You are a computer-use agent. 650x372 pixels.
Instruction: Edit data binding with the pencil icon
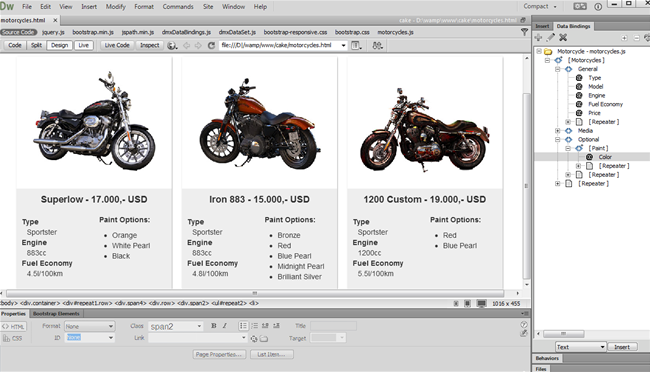(551, 38)
